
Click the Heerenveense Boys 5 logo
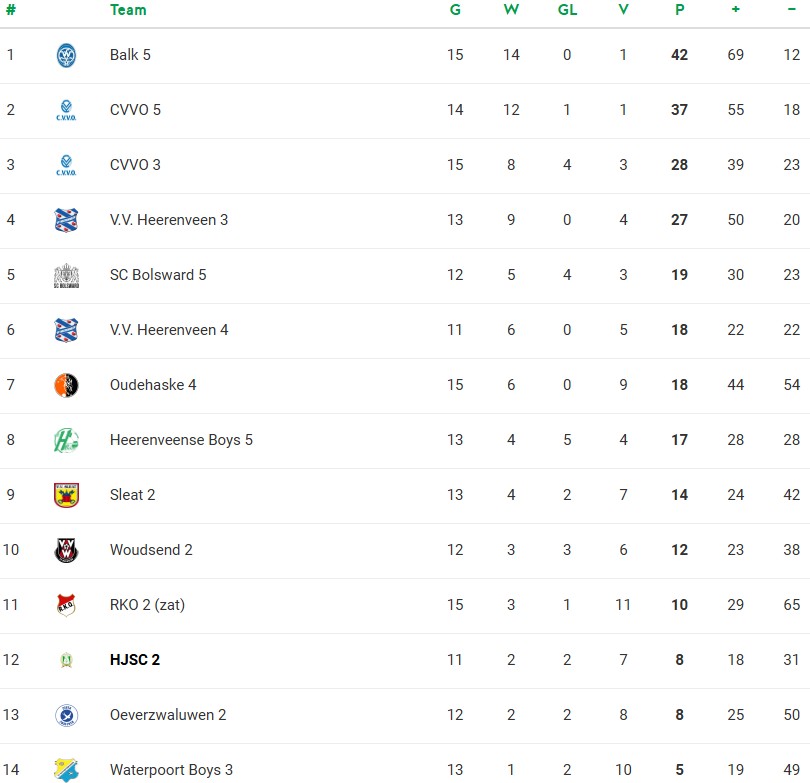[x=66, y=440]
